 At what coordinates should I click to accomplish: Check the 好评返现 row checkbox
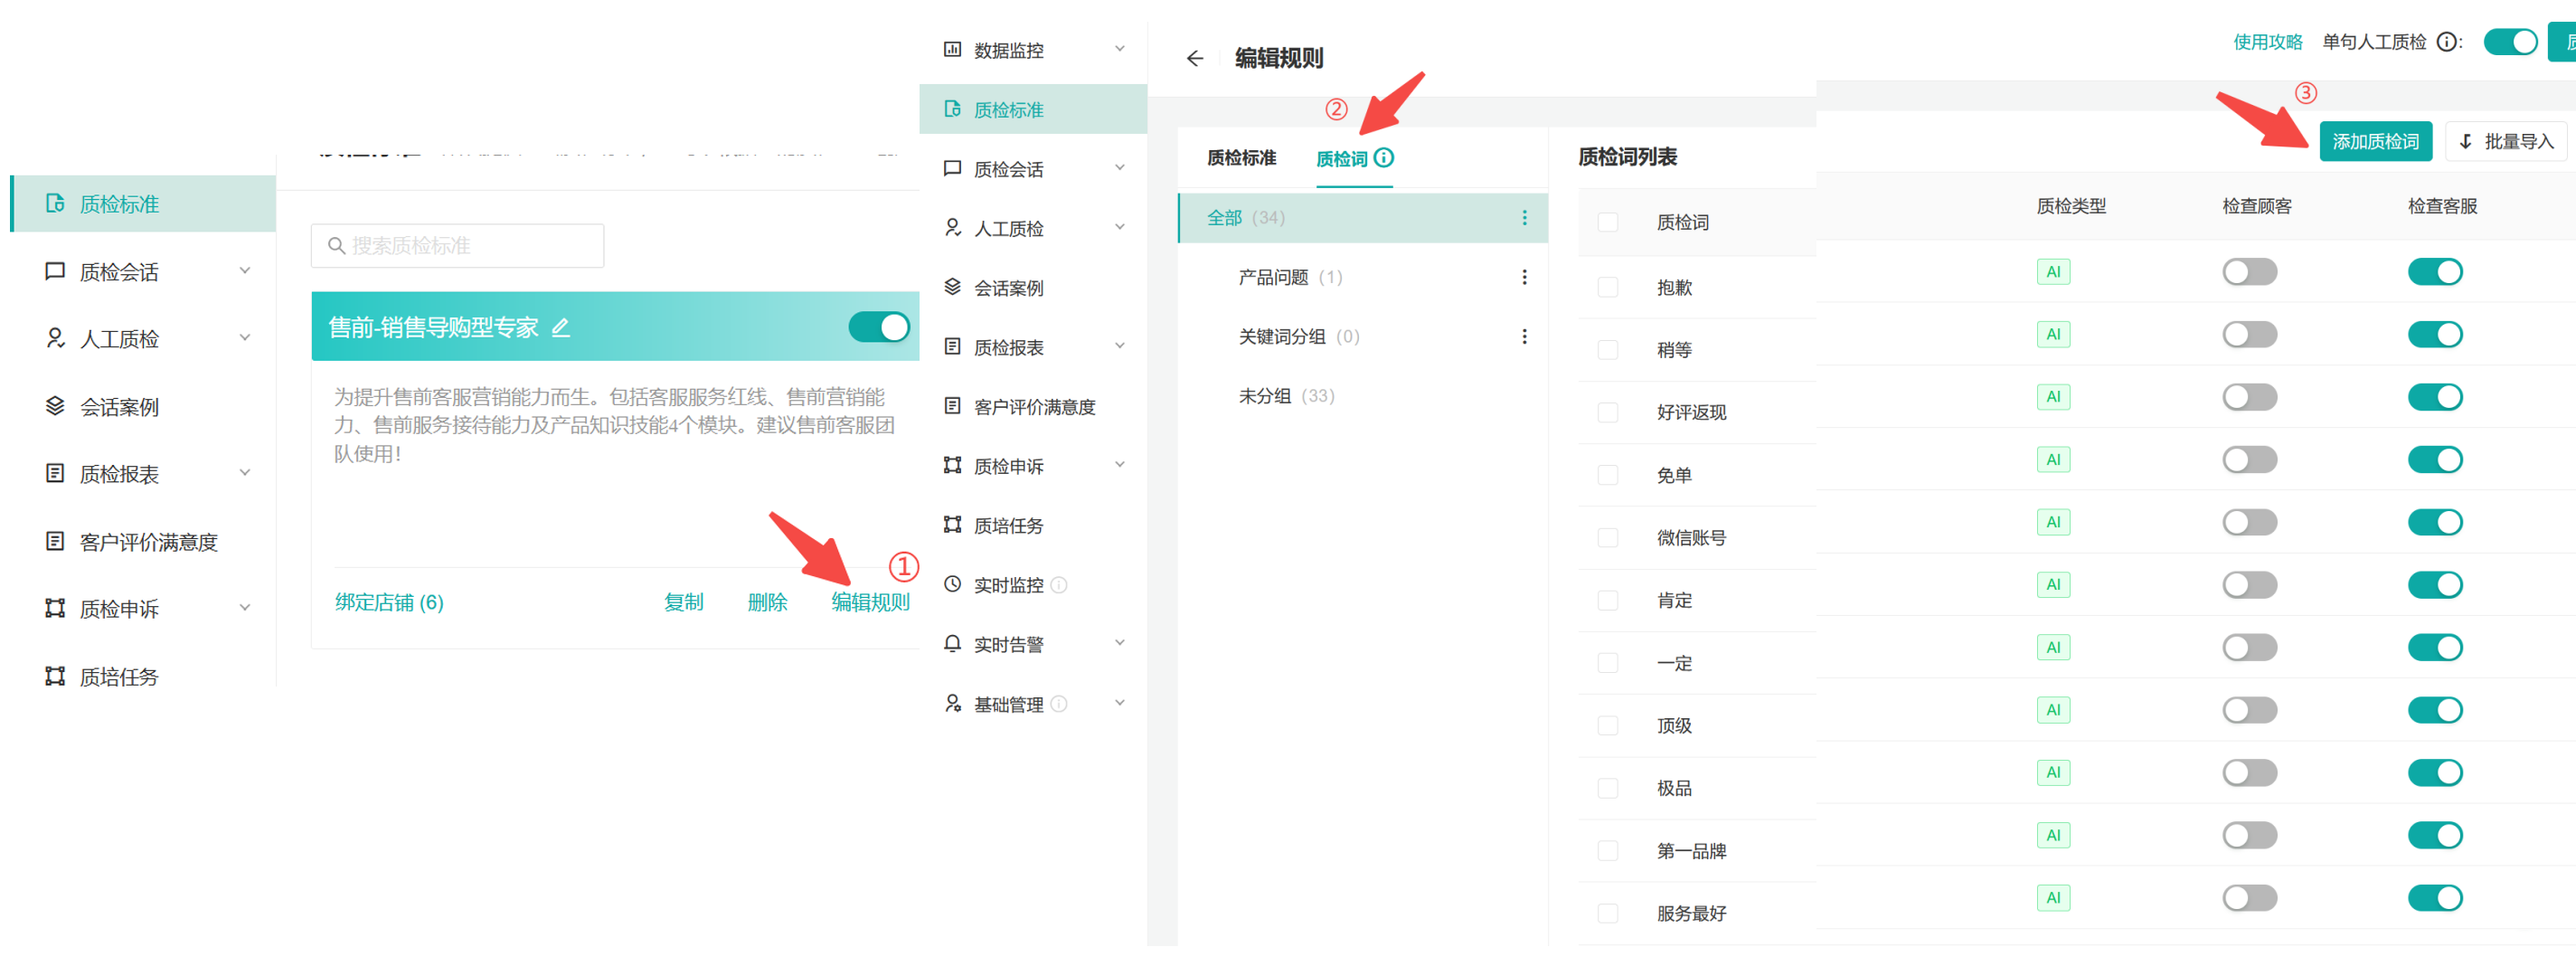coord(1607,412)
